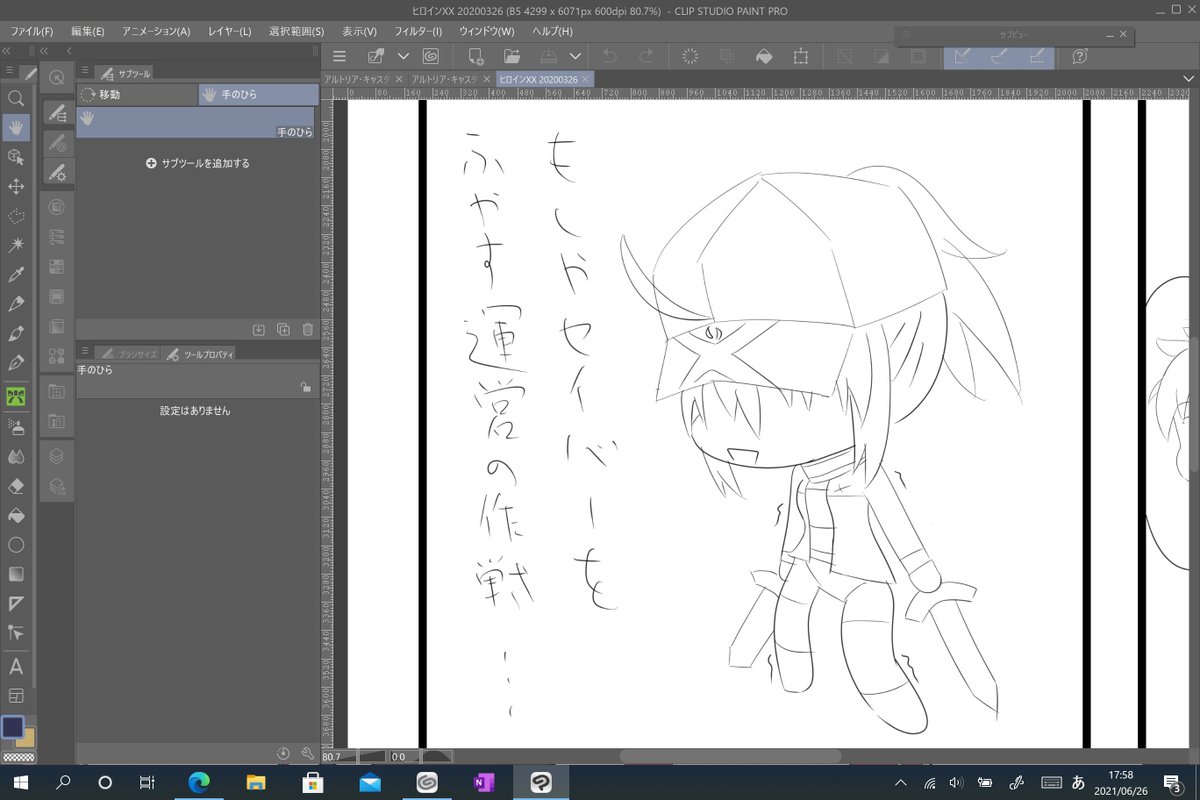Click サブツールを追加する button
Image resolution: width=1200 pixels, height=800 pixels.
point(197,162)
